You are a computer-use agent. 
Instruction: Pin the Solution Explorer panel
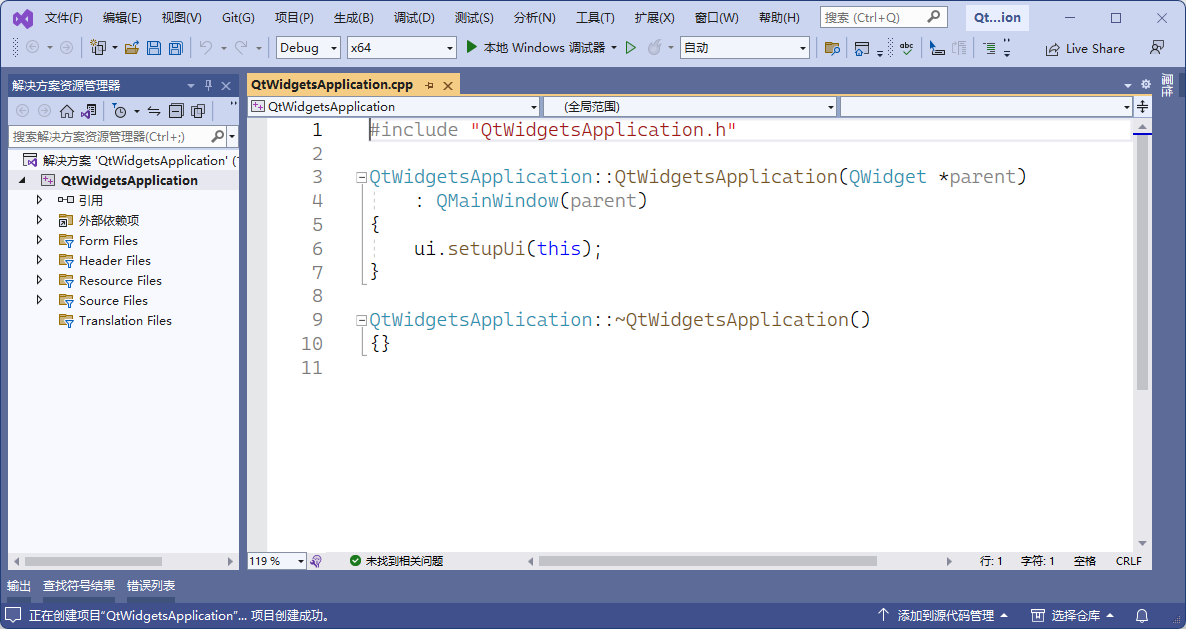coord(208,85)
